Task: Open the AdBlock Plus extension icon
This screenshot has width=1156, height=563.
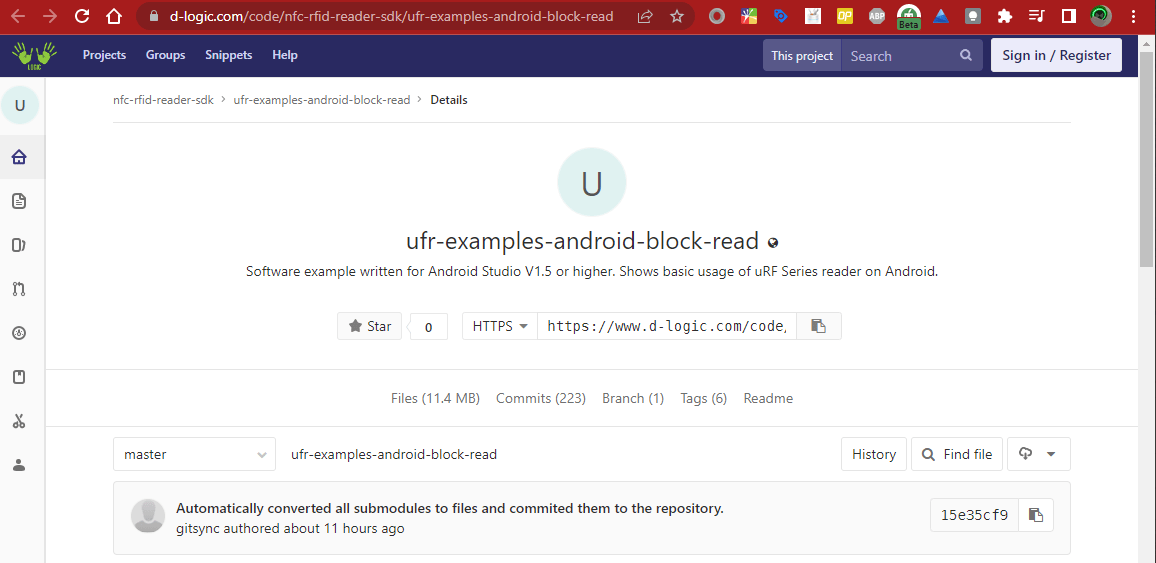Action: point(877,16)
